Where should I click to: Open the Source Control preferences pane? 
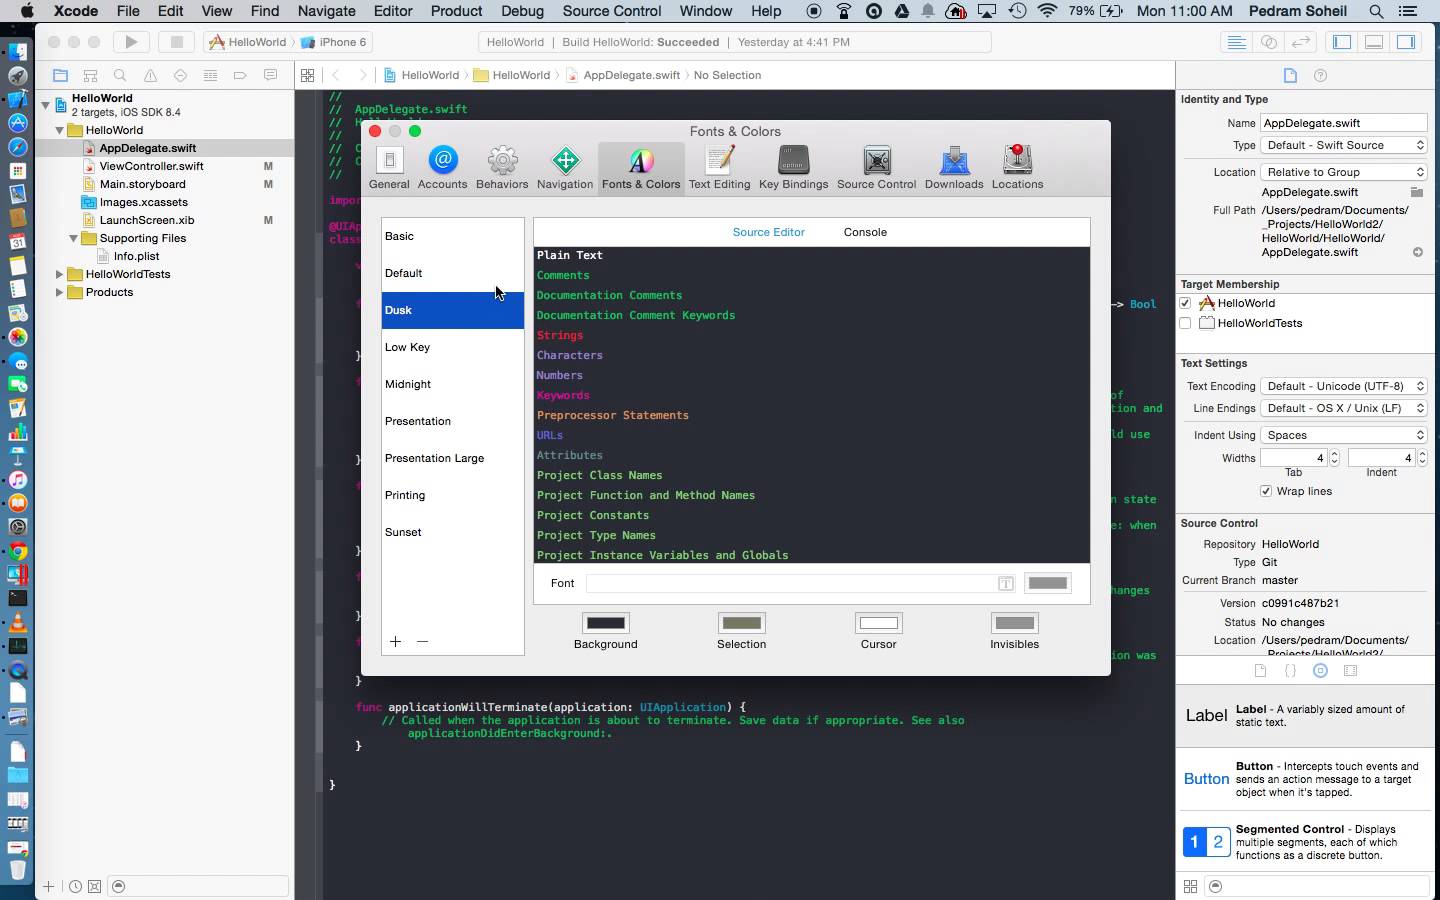[876, 167]
